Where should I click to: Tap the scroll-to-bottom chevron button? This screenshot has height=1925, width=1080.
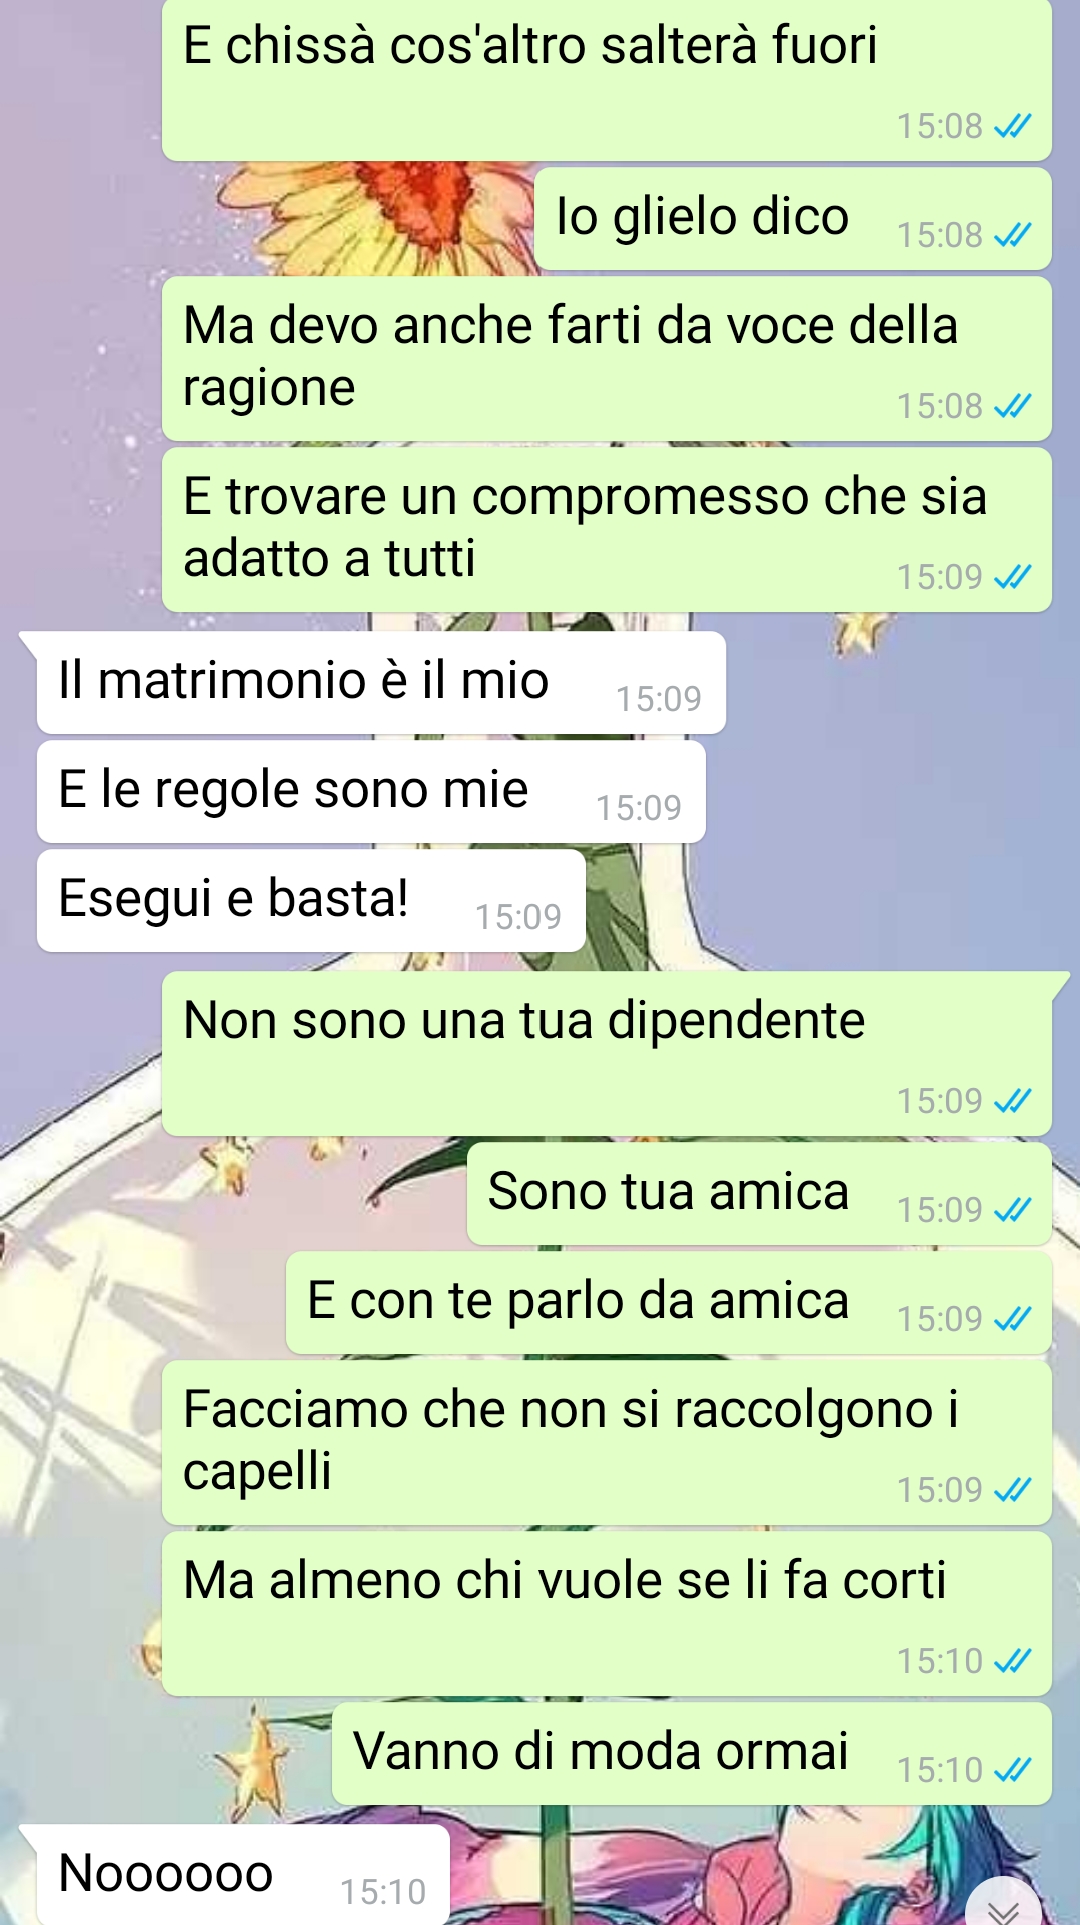tap(1004, 1901)
